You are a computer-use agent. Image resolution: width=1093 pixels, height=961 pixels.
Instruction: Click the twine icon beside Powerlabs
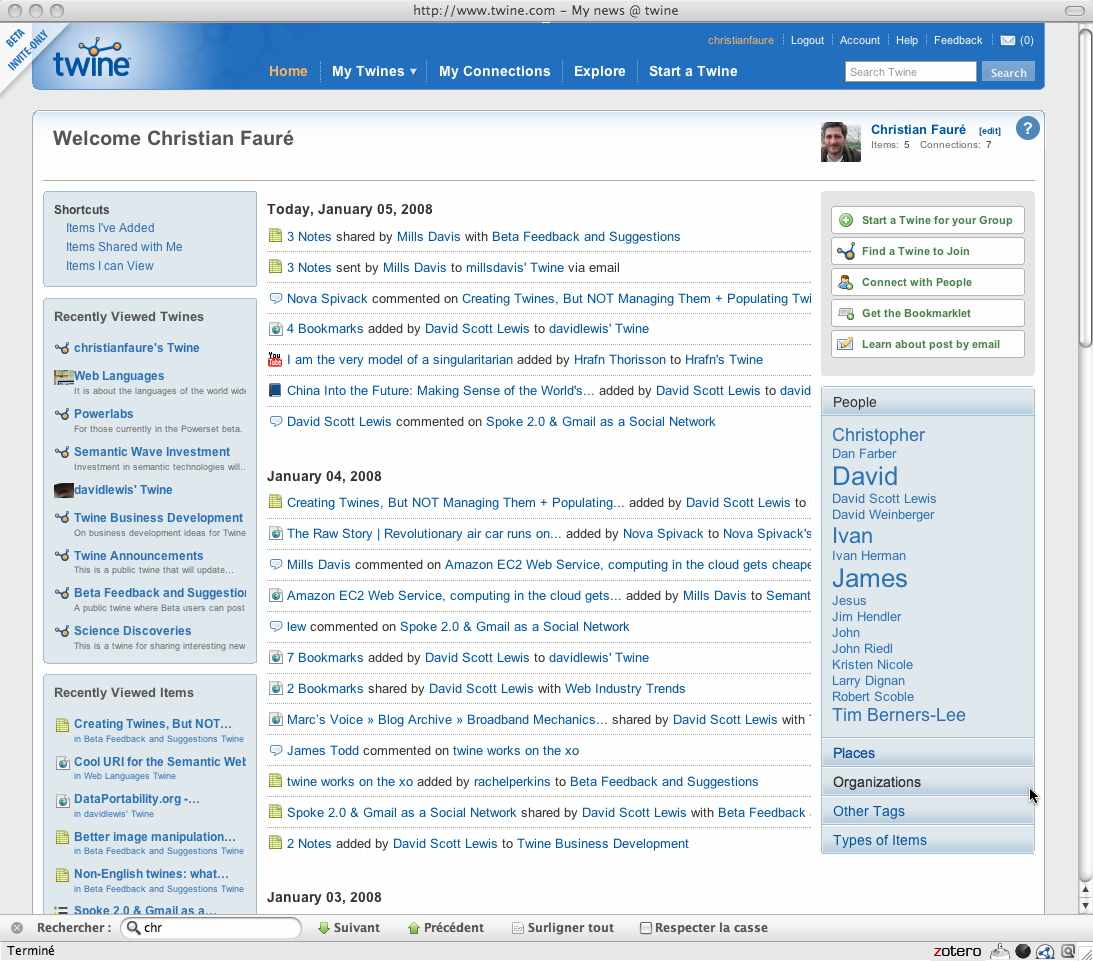pyautogui.click(x=62, y=414)
